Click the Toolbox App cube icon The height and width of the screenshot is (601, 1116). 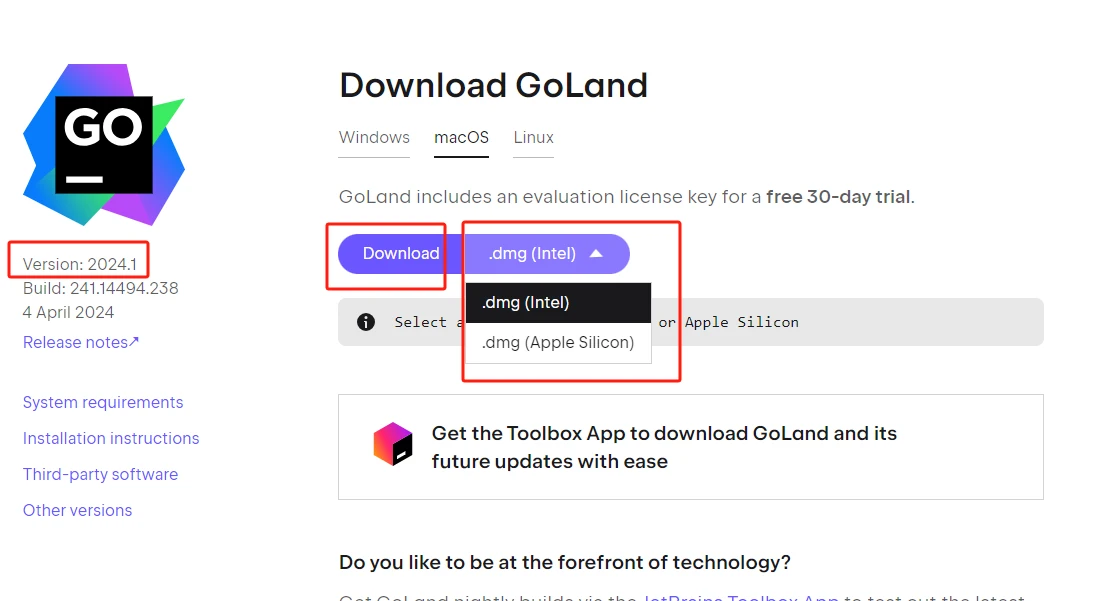click(393, 444)
